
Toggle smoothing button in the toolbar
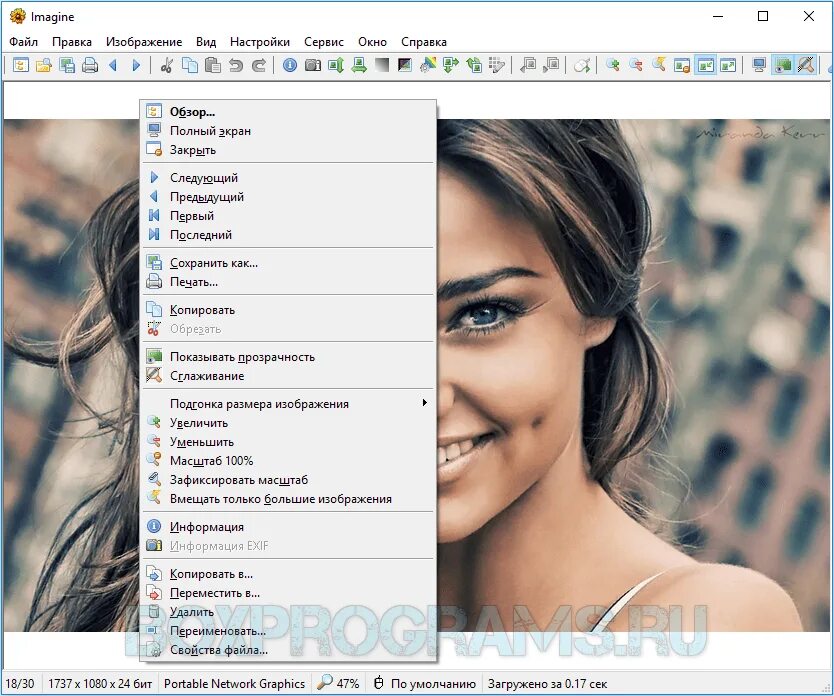click(806, 65)
